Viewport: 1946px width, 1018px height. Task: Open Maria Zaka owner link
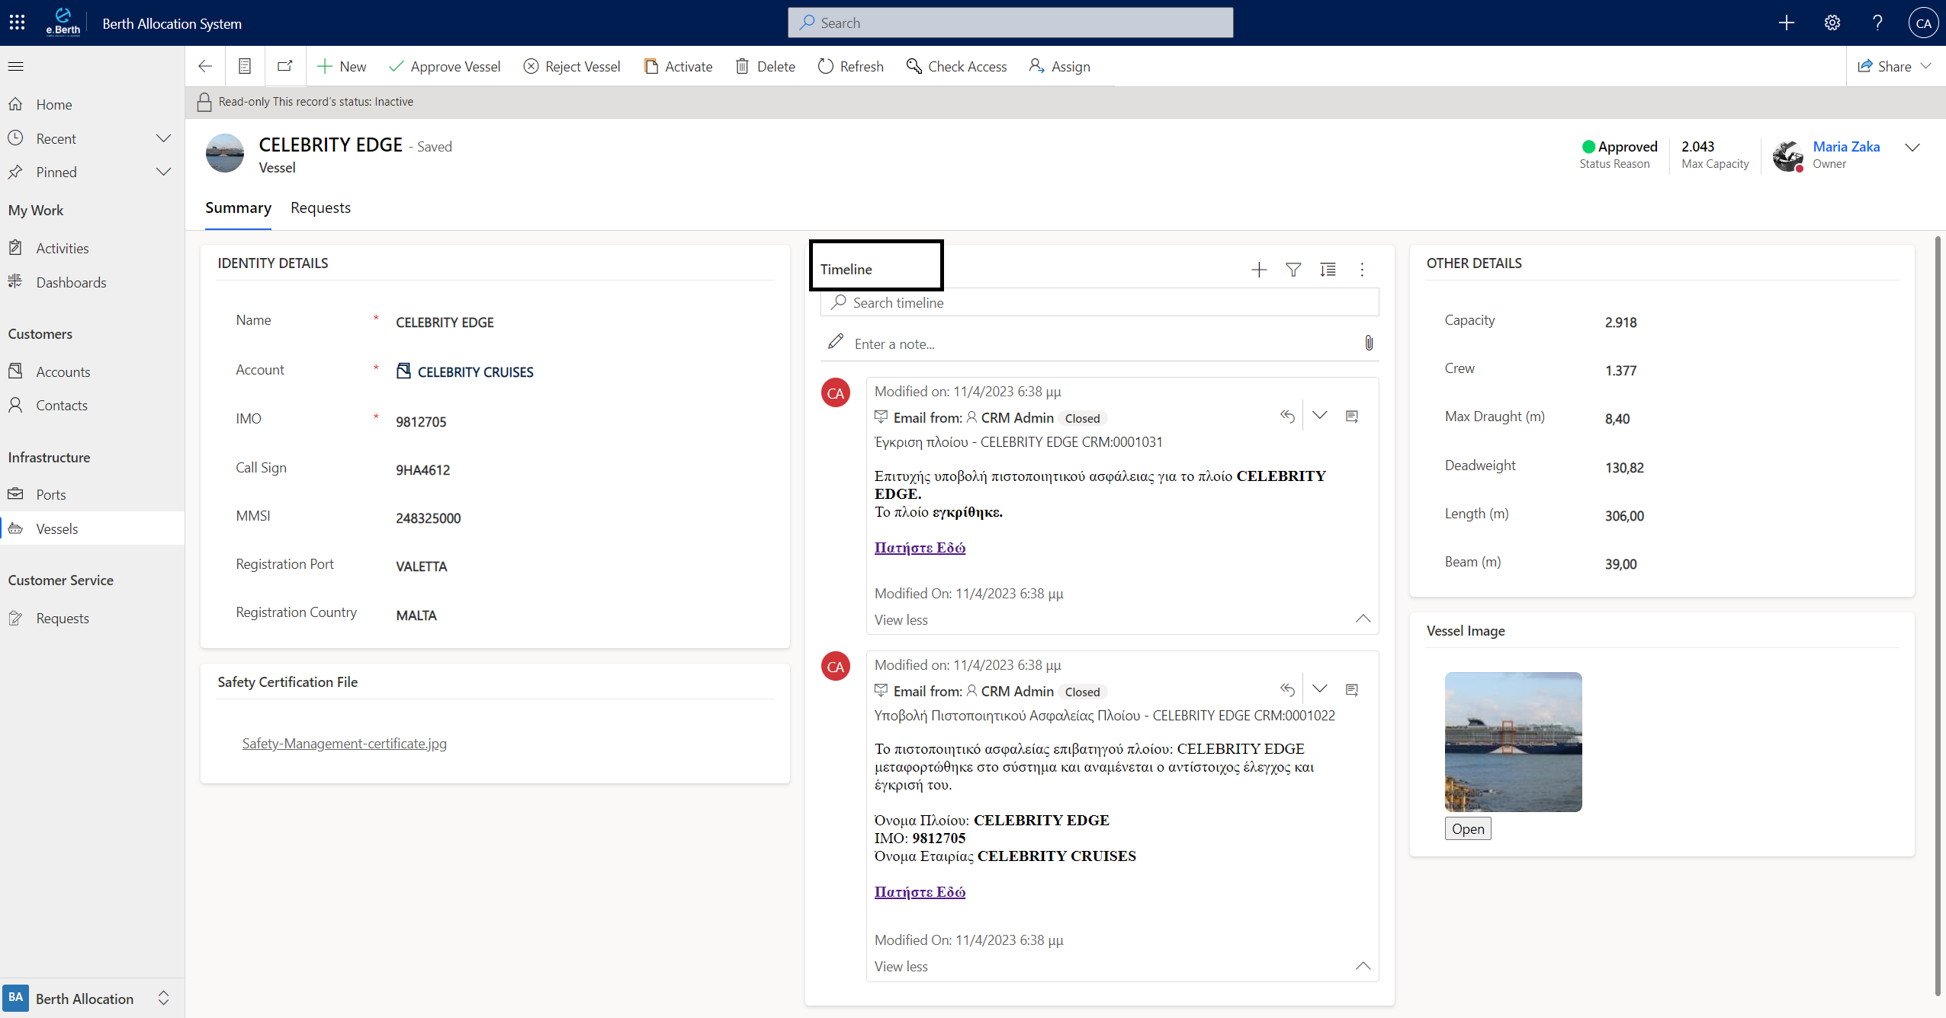1845,146
